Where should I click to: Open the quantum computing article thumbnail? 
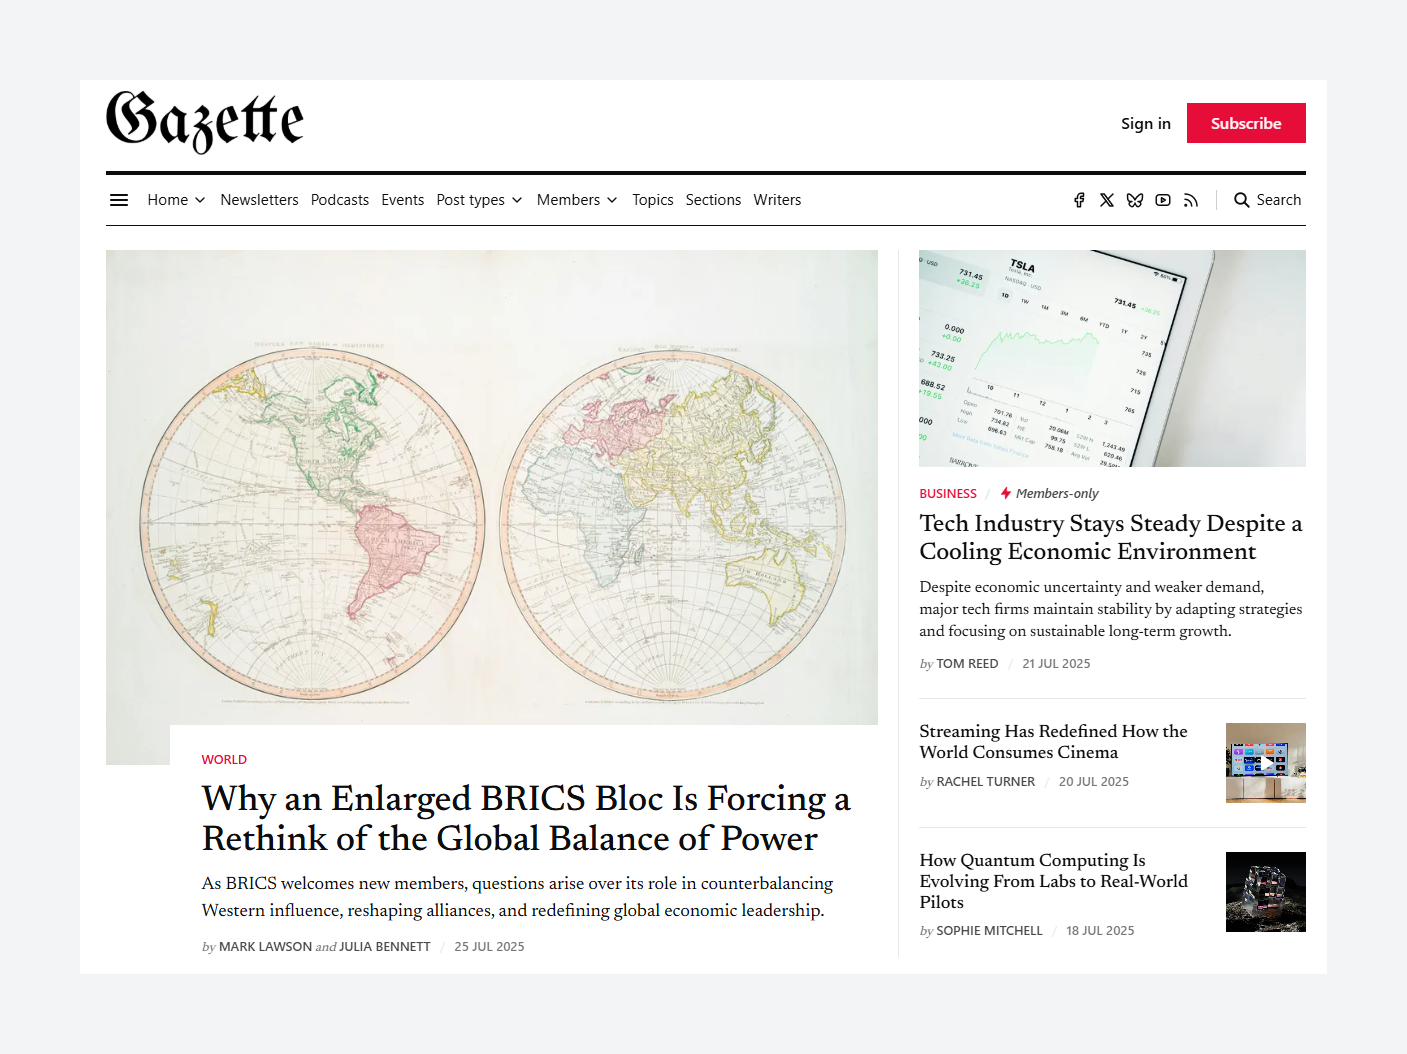point(1265,892)
